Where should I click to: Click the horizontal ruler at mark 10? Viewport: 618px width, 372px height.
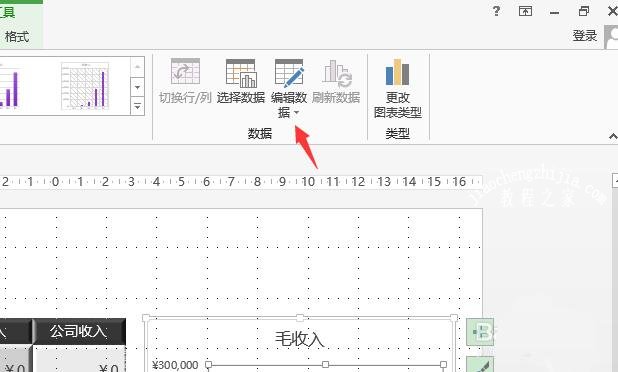click(308, 182)
